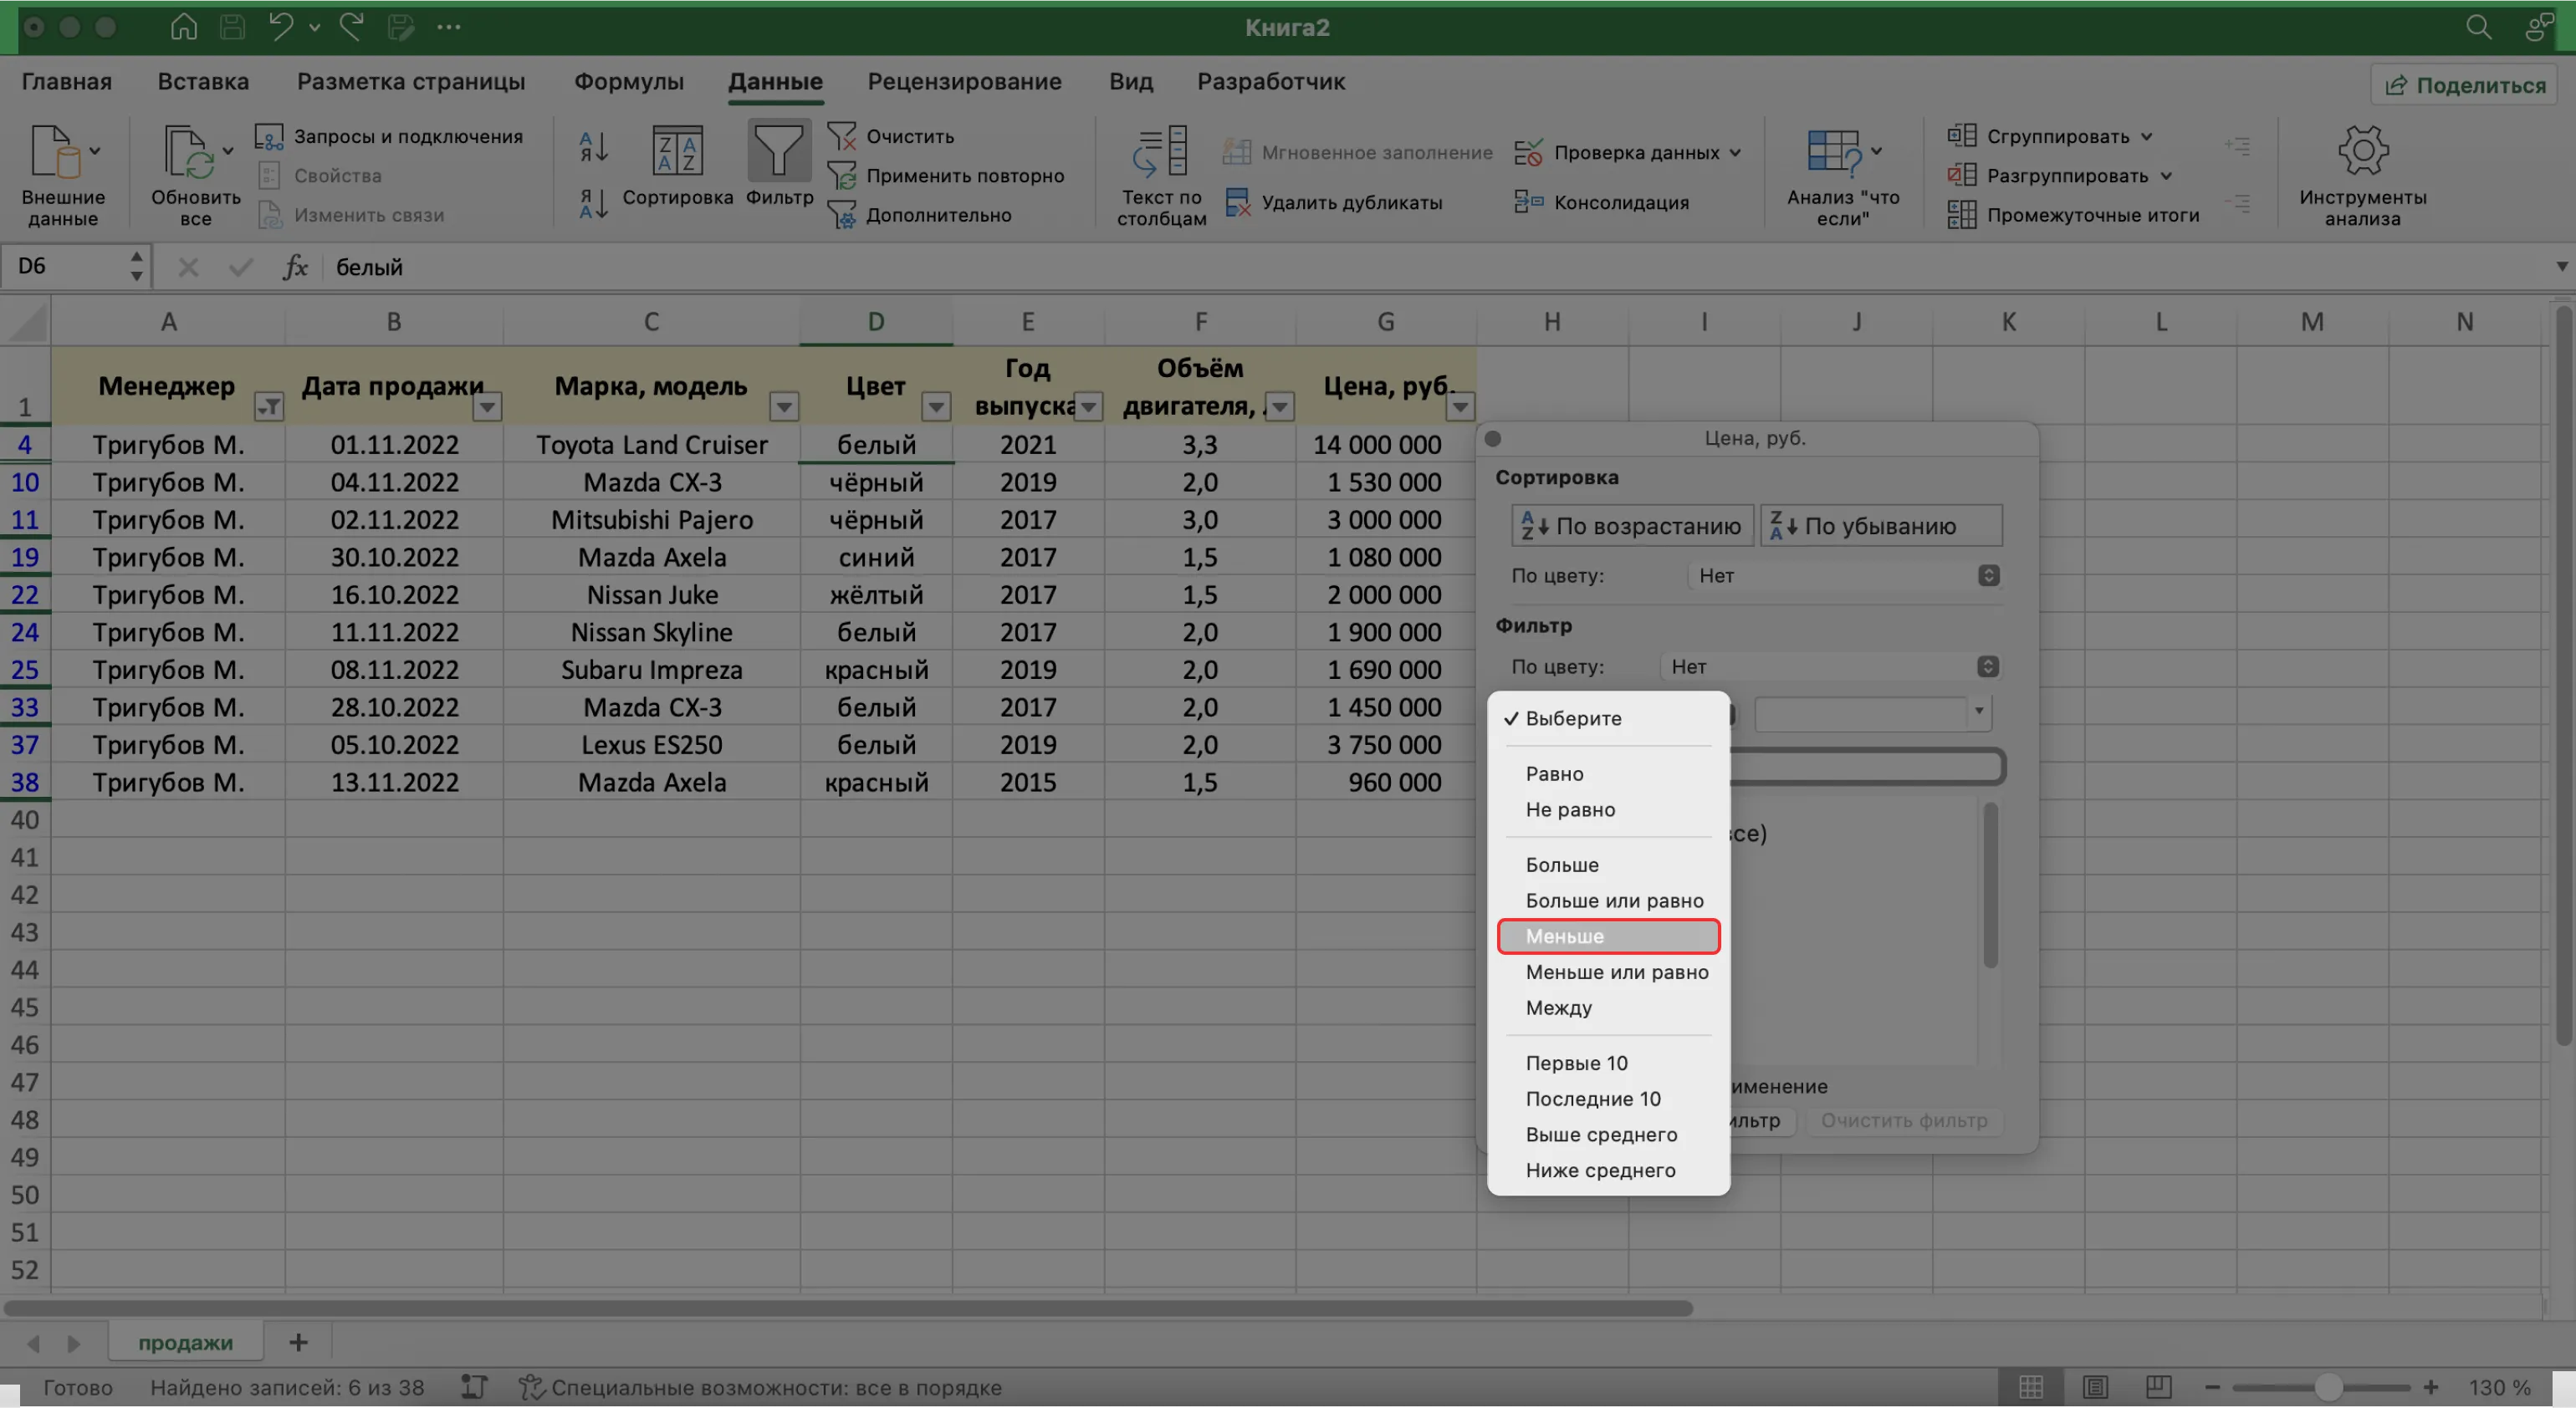2576x1408 pixels.
Task: Click Sort A to Z ascending icon
Action: pyautogui.click(x=593, y=147)
